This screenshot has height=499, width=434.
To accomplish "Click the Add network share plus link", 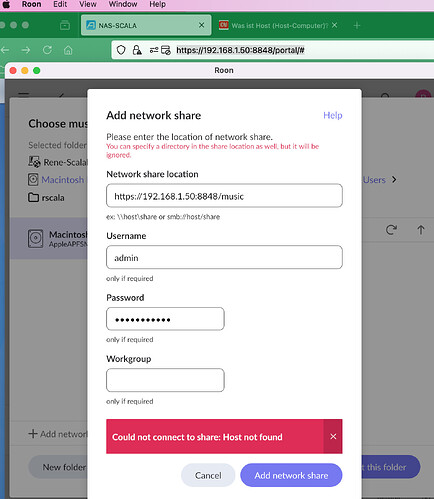I will (x=58, y=434).
